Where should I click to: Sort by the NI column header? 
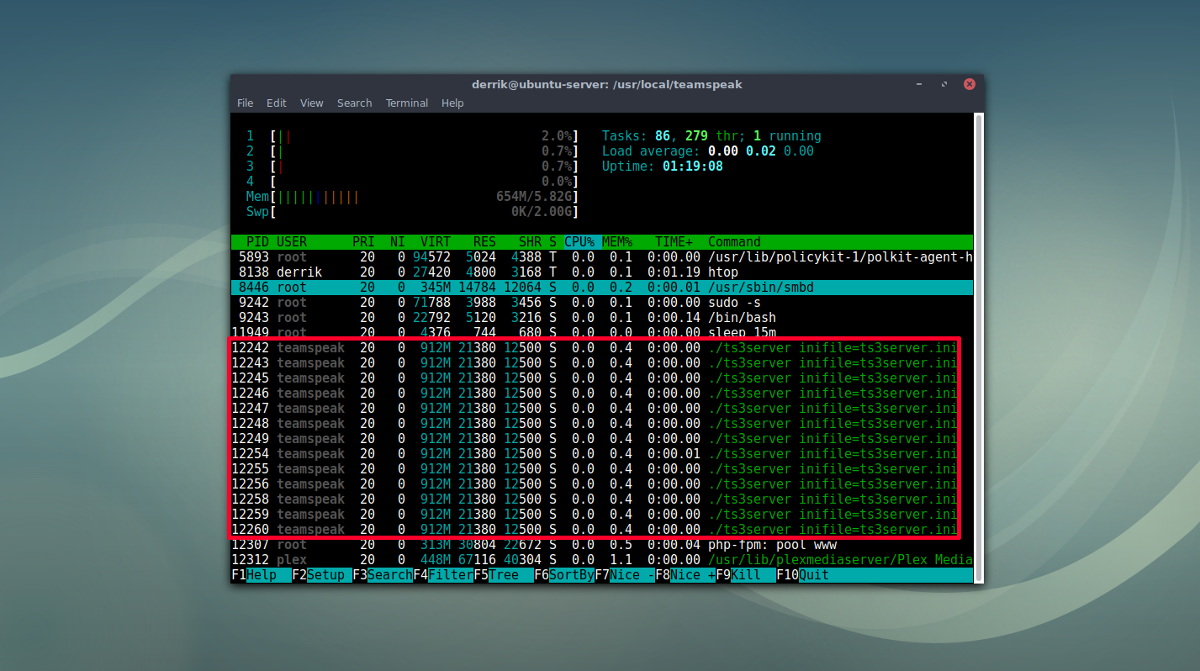point(398,242)
